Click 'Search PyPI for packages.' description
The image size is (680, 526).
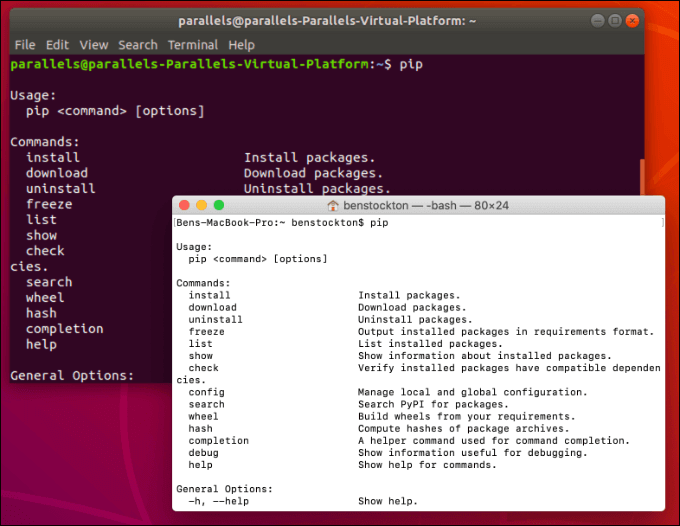(433, 405)
